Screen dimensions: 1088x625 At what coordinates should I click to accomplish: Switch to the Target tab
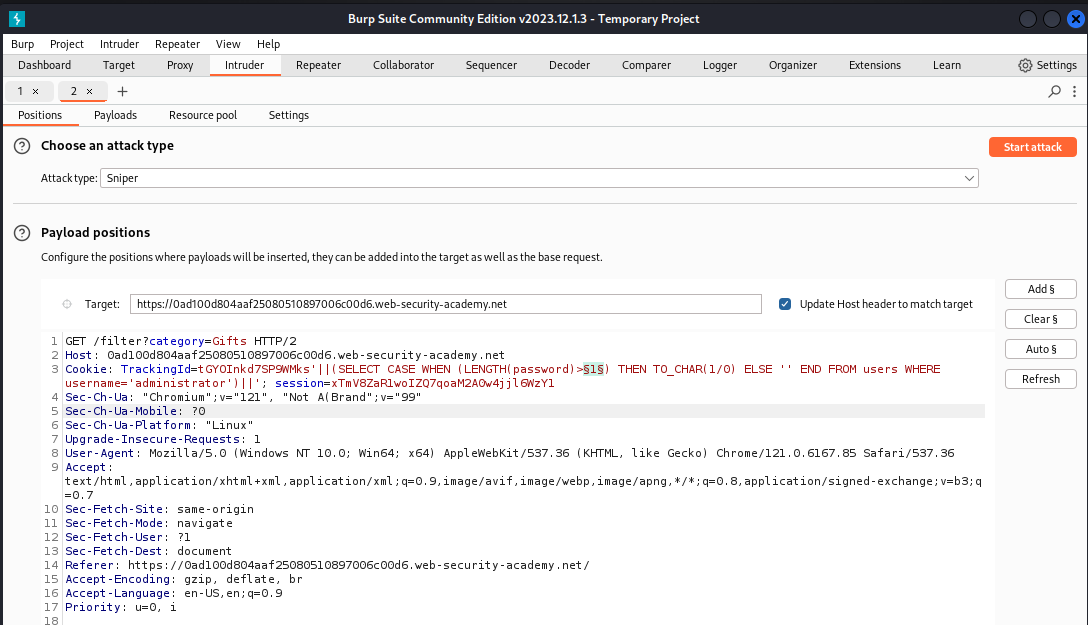pyautogui.click(x=119, y=65)
